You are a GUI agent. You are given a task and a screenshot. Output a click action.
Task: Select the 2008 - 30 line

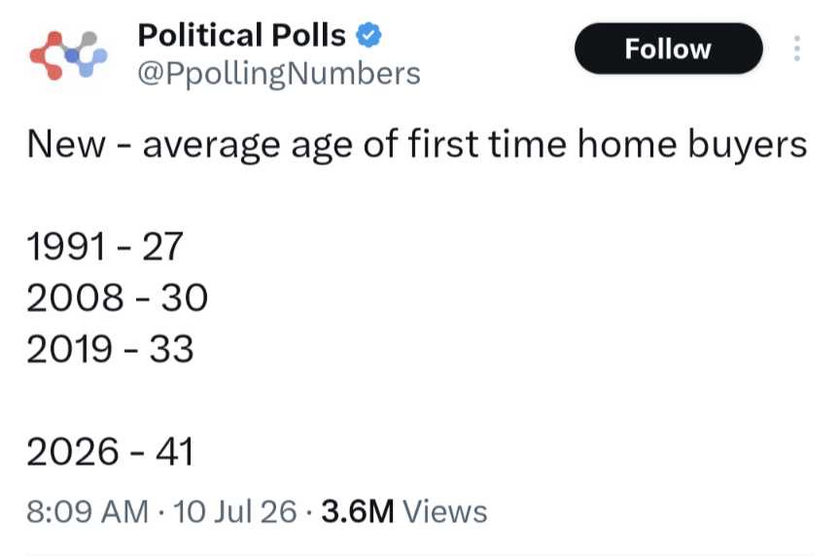coord(117,298)
